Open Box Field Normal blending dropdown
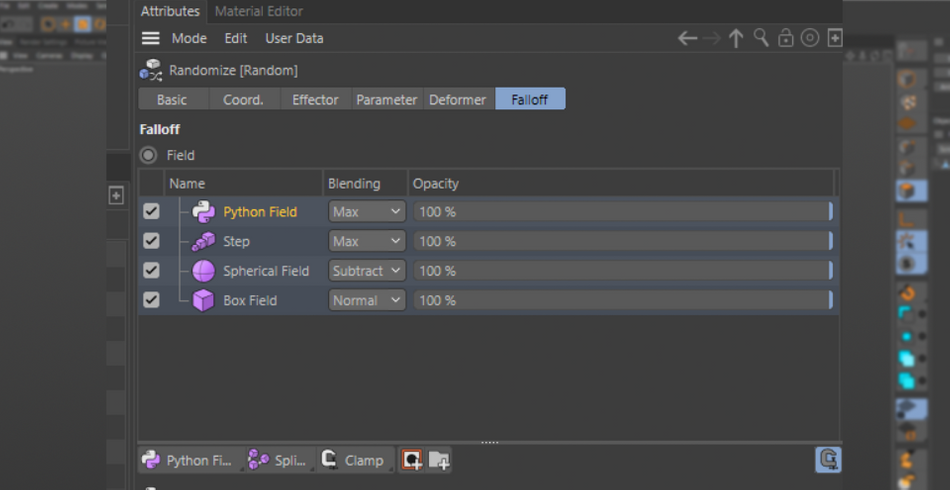The width and height of the screenshot is (950, 490). 367,300
